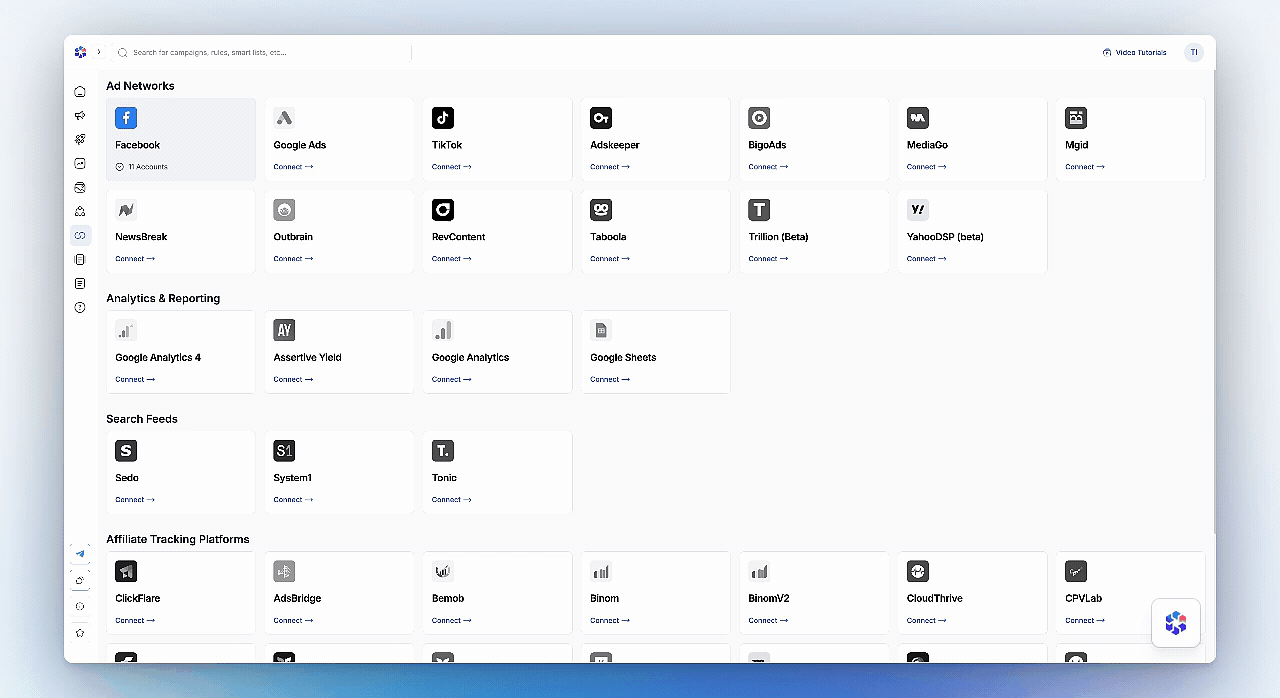Screen dimensions: 1280x698
Task: Click the BigoAds logo icon
Action: tap(759, 118)
